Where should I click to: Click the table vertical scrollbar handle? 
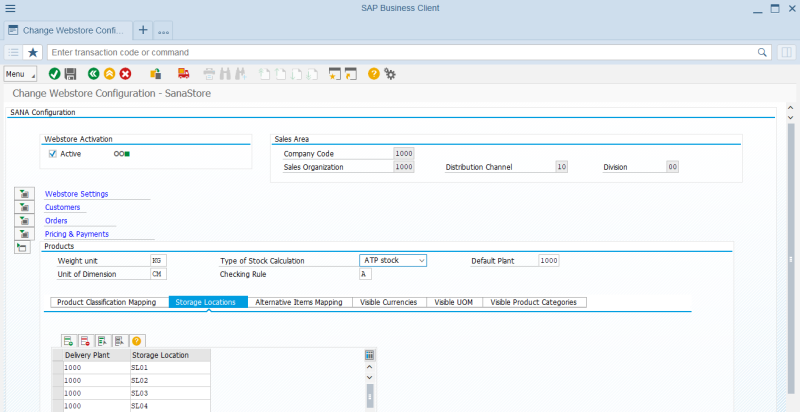coord(370,397)
